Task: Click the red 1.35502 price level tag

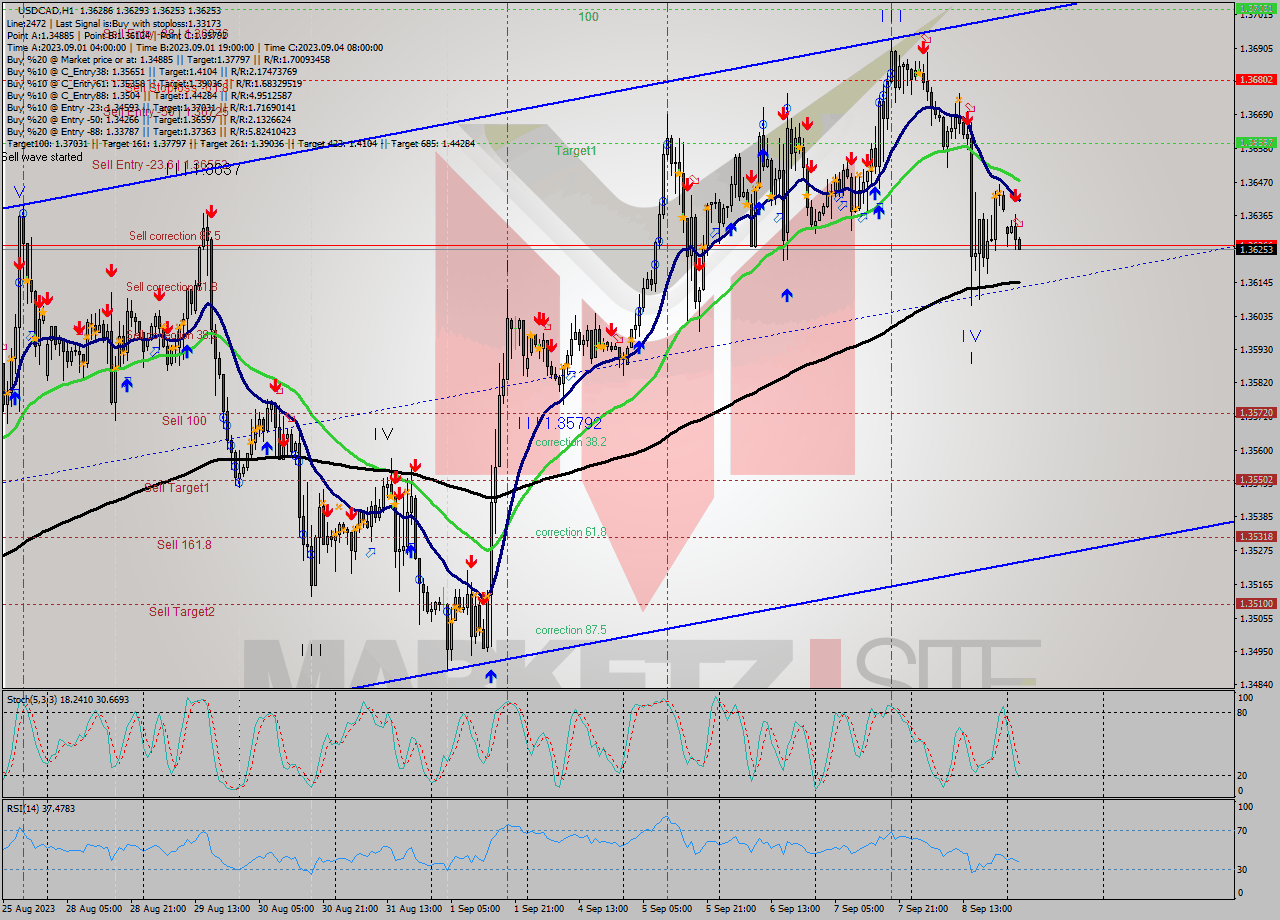Action: [x=1255, y=479]
